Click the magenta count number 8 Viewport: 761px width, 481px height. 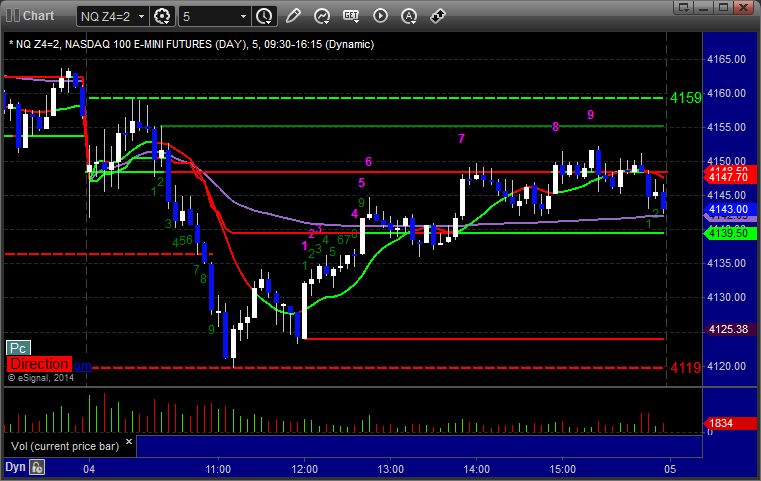[555, 127]
